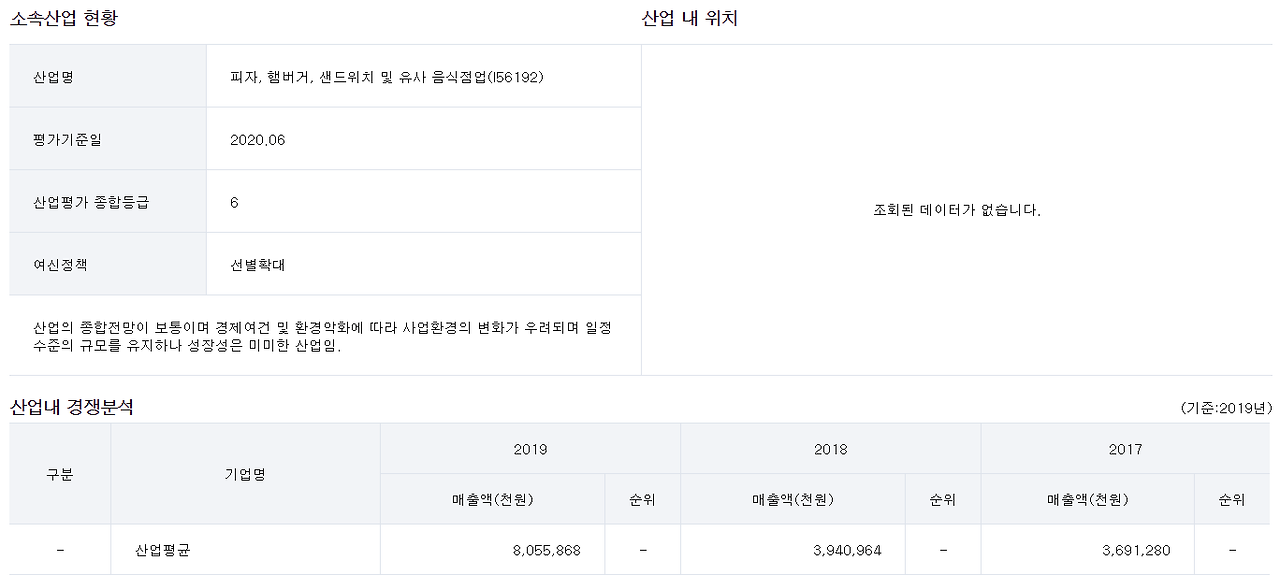Select the 2019 year column header

(530, 449)
